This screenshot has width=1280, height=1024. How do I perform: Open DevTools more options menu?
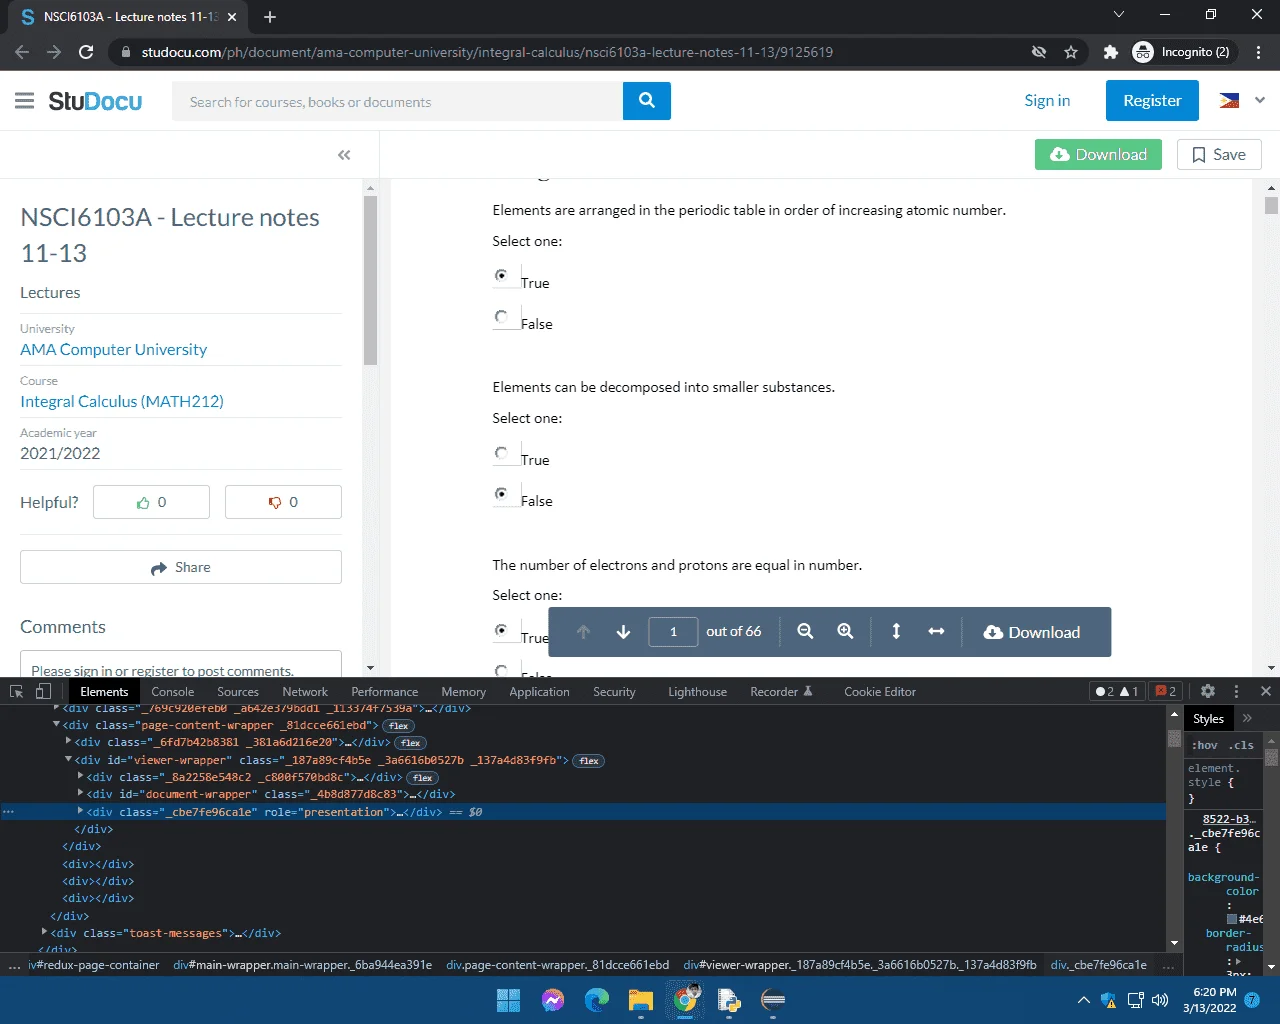pyautogui.click(x=1236, y=691)
